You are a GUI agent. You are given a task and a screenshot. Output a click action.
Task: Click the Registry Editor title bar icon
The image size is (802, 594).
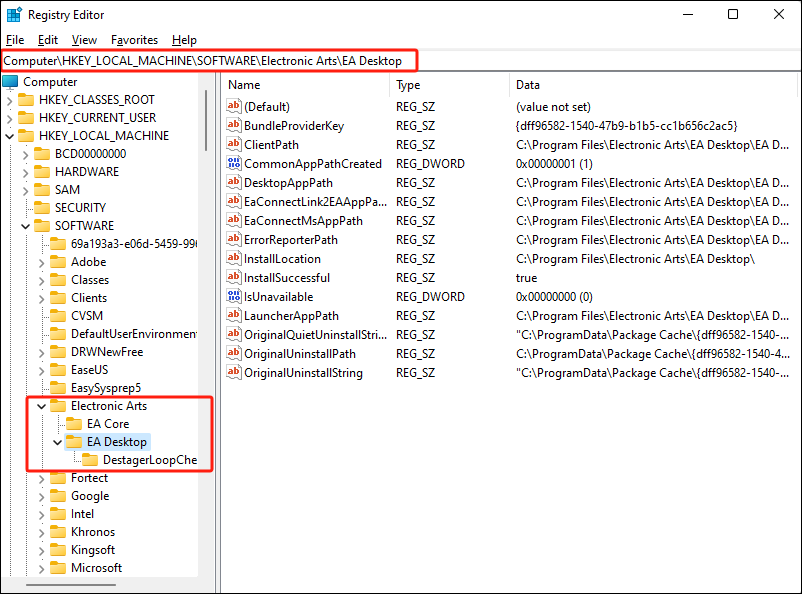click(14, 15)
